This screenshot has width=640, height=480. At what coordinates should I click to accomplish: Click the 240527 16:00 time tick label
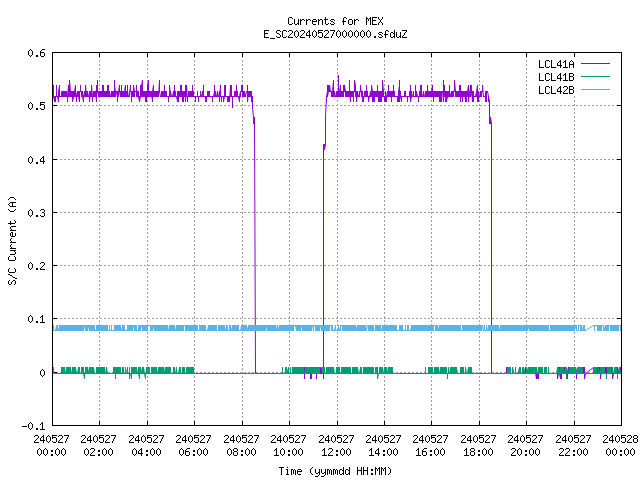click(x=431, y=446)
